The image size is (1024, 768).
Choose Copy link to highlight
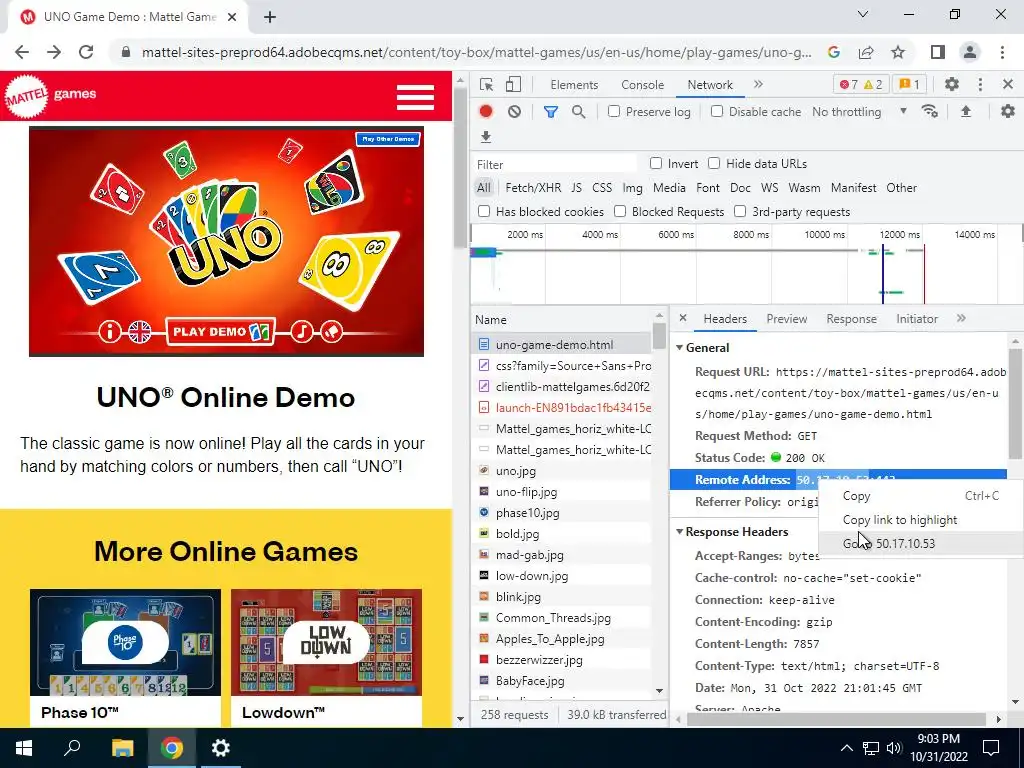[921, 520]
